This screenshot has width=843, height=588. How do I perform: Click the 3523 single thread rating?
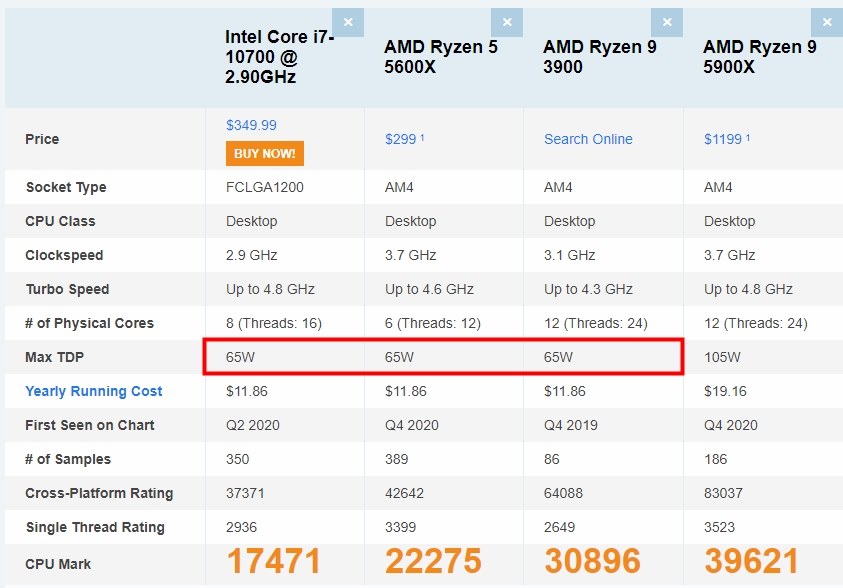(x=719, y=527)
